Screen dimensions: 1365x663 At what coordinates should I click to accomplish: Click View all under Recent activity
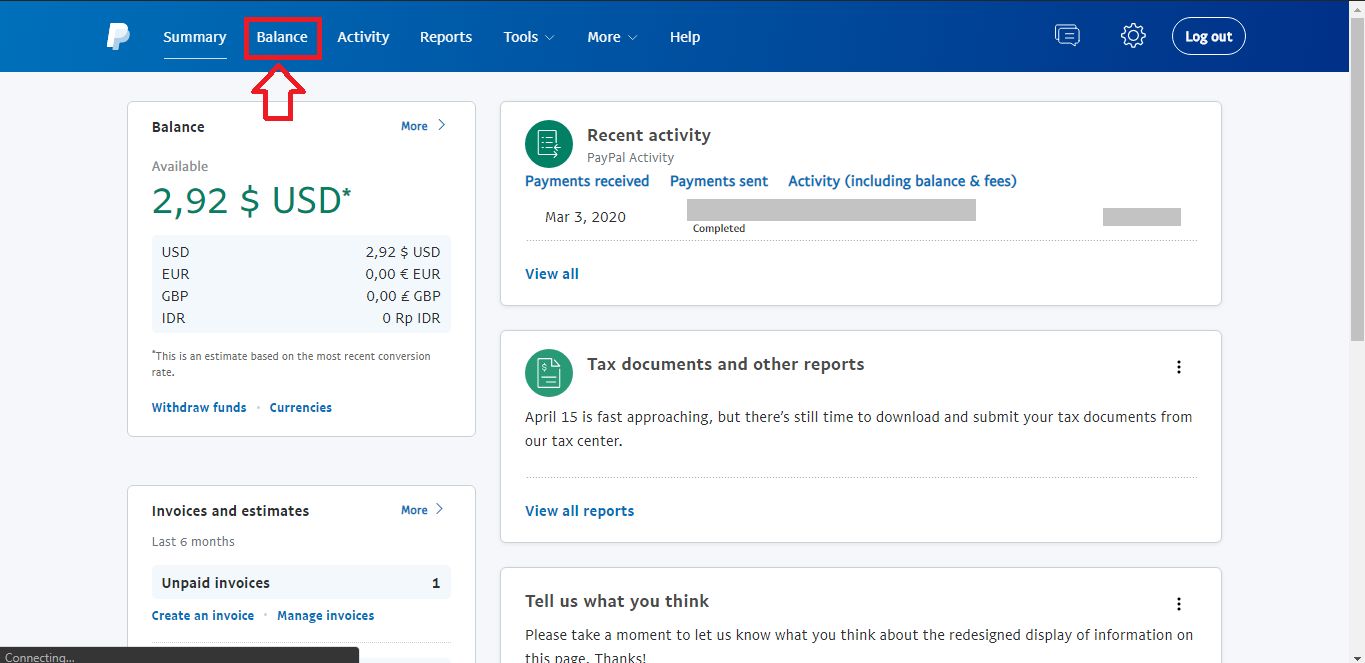(552, 274)
